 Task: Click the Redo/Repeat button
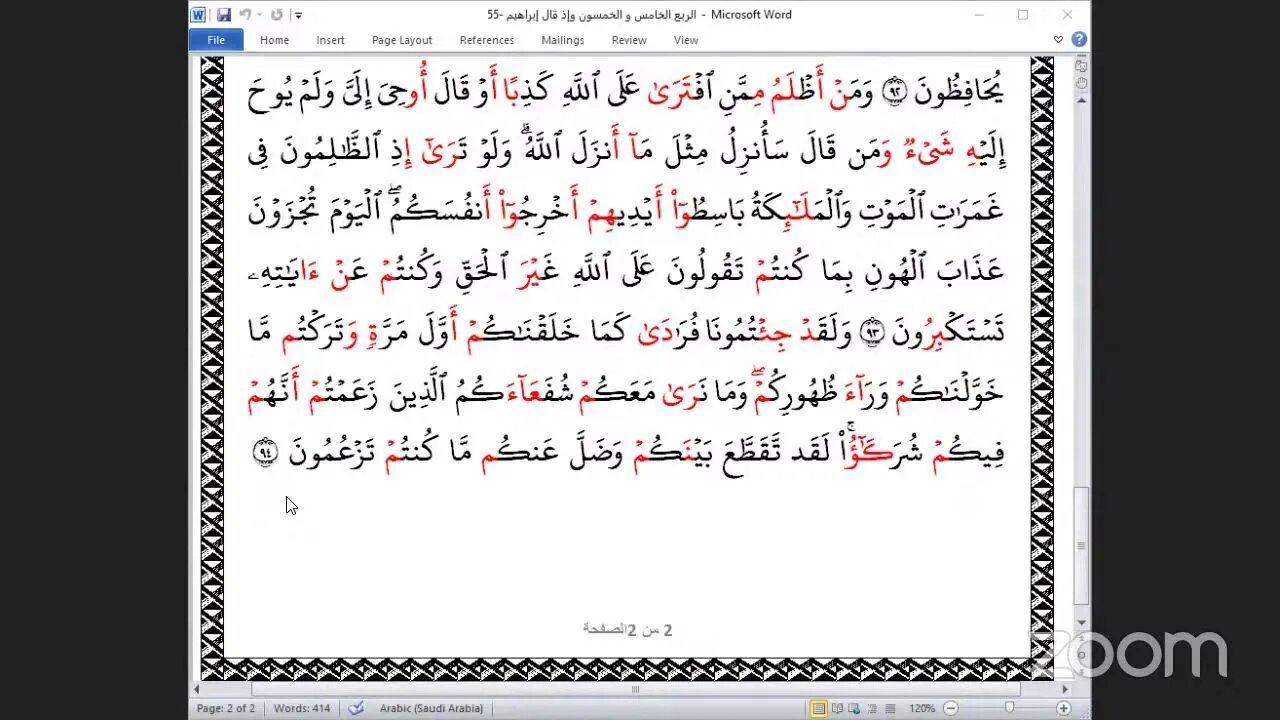(277, 15)
